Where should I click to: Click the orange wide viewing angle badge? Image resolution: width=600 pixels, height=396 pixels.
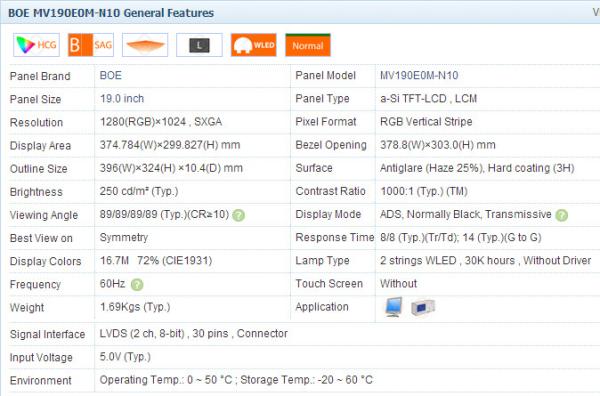(145, 45)
